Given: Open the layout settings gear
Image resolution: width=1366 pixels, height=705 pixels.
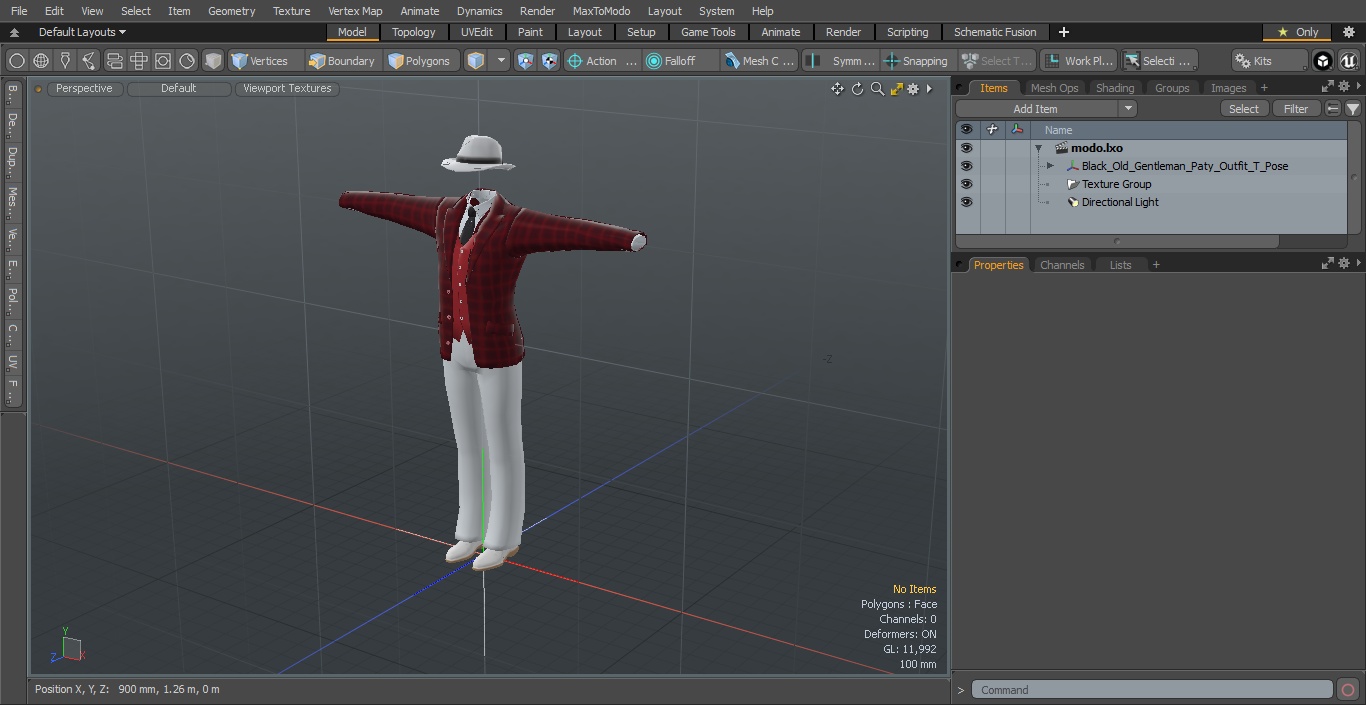Looking at the screenshot, I should tap(1349, 32).
